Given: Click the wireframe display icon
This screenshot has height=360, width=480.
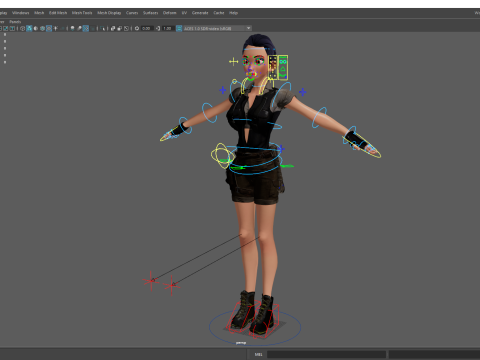Looking at the screenshot, I should tap(22, 28).
